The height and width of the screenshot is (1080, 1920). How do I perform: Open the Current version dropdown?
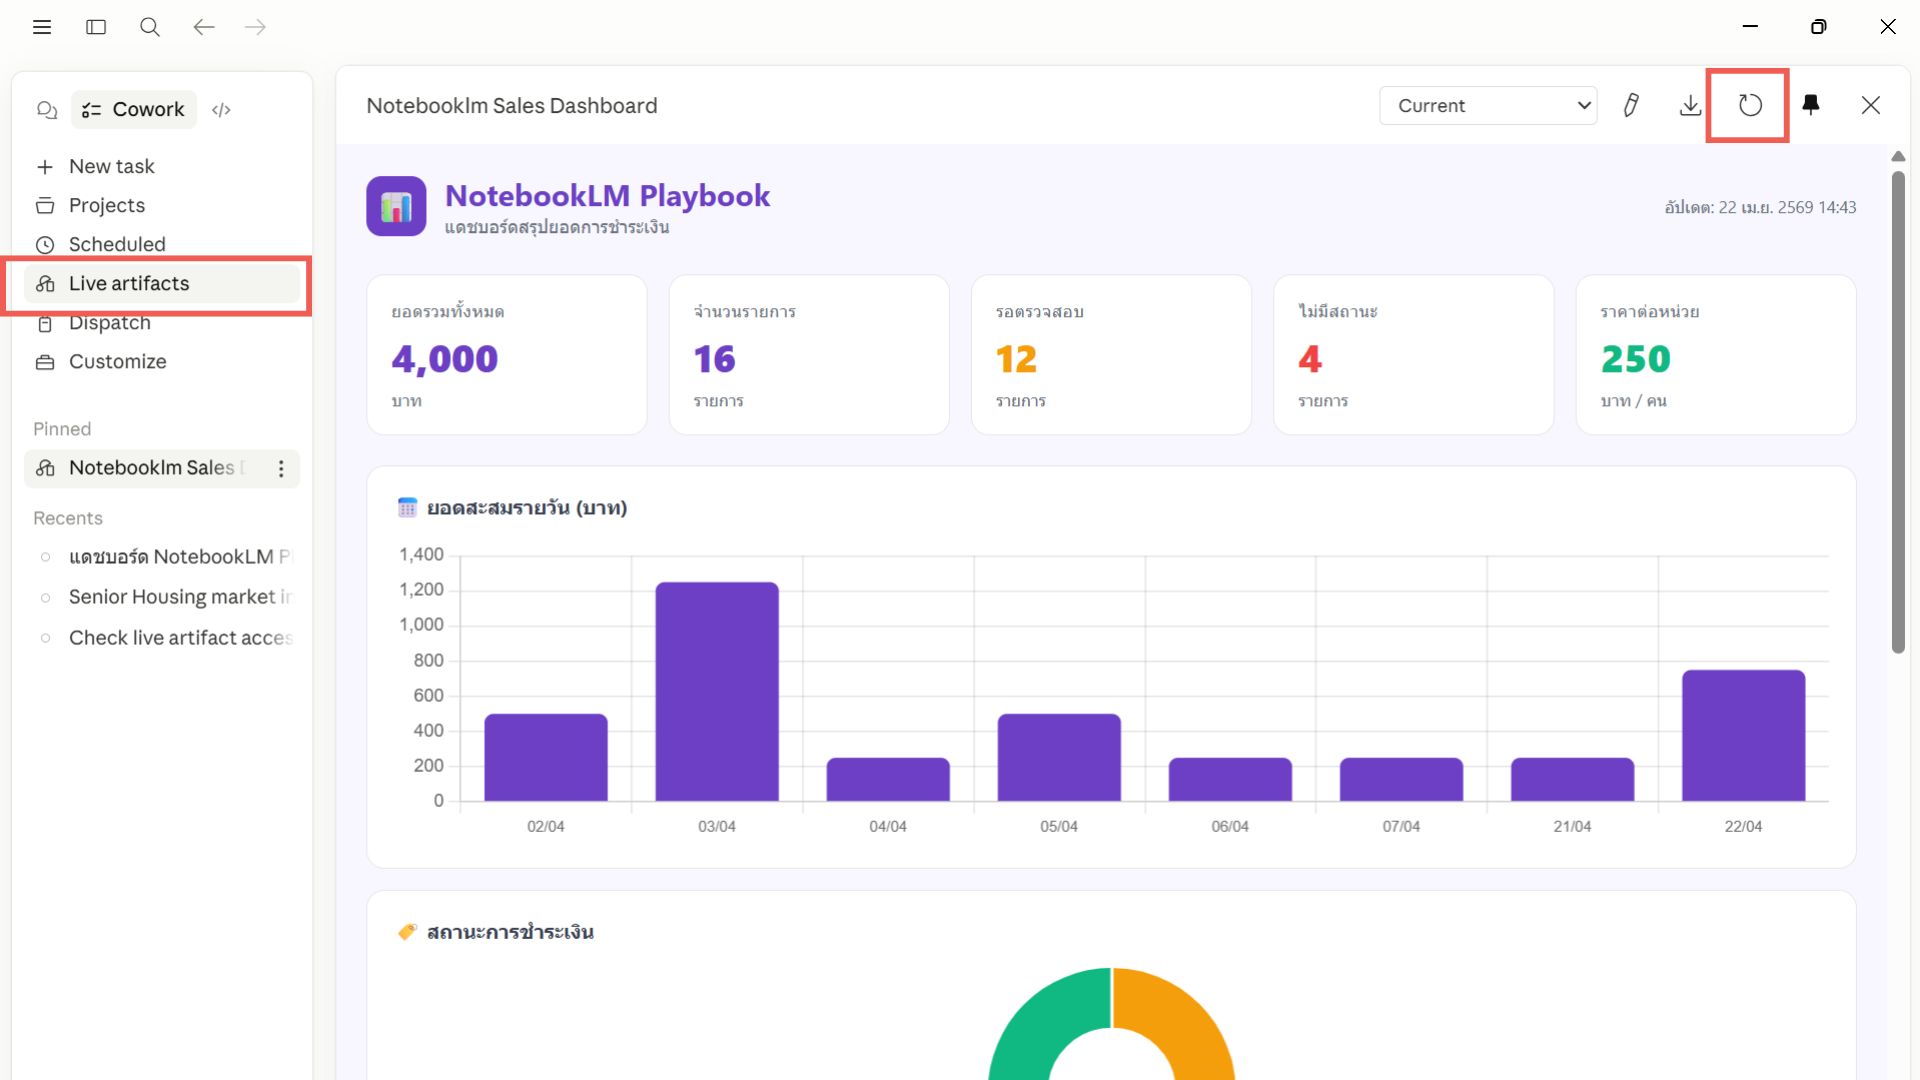[1487, 105]
